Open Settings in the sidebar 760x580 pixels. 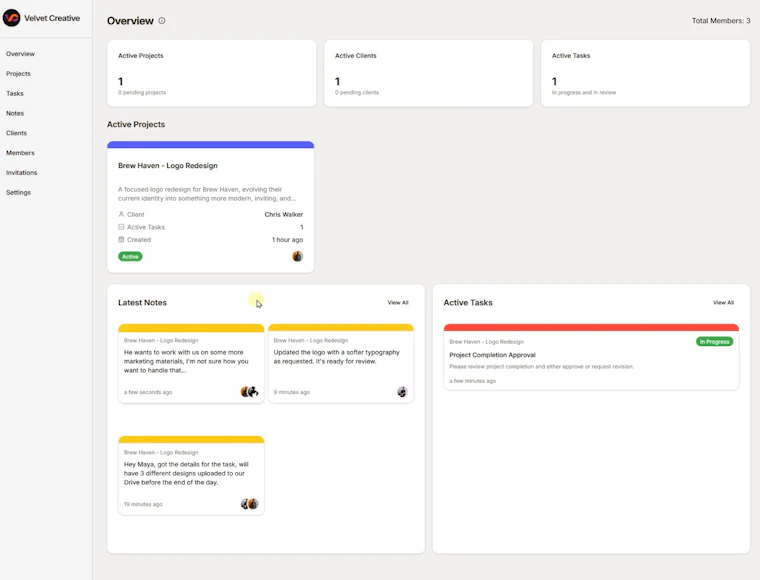pos(18,193)
